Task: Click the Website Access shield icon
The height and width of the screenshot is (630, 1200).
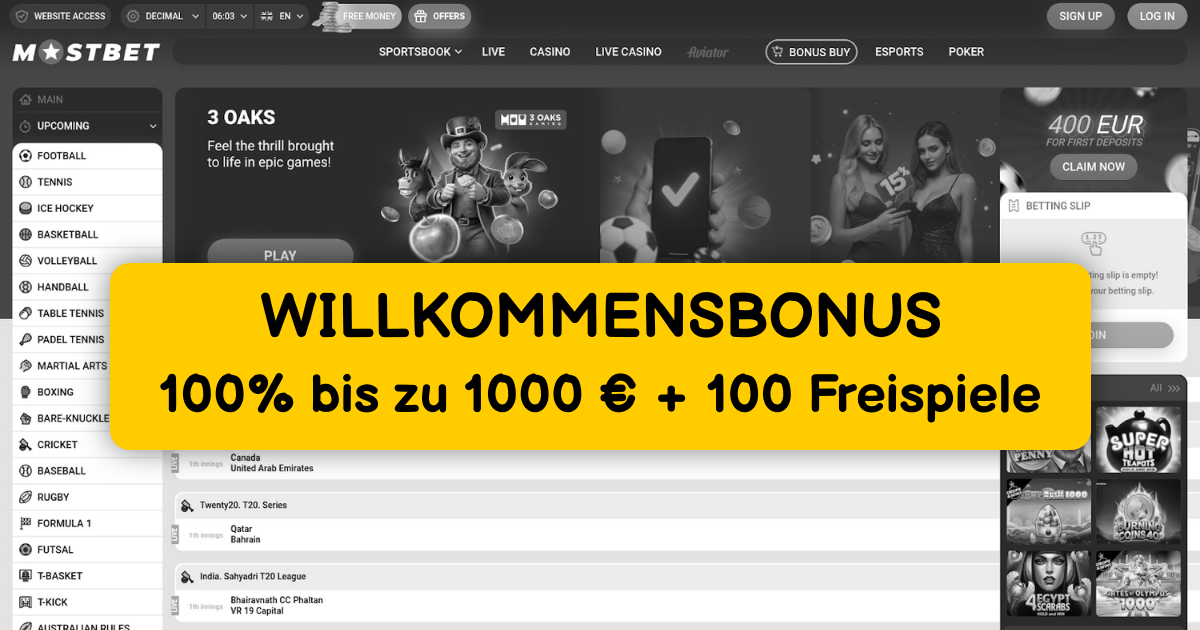Action: tap(21, 16)
